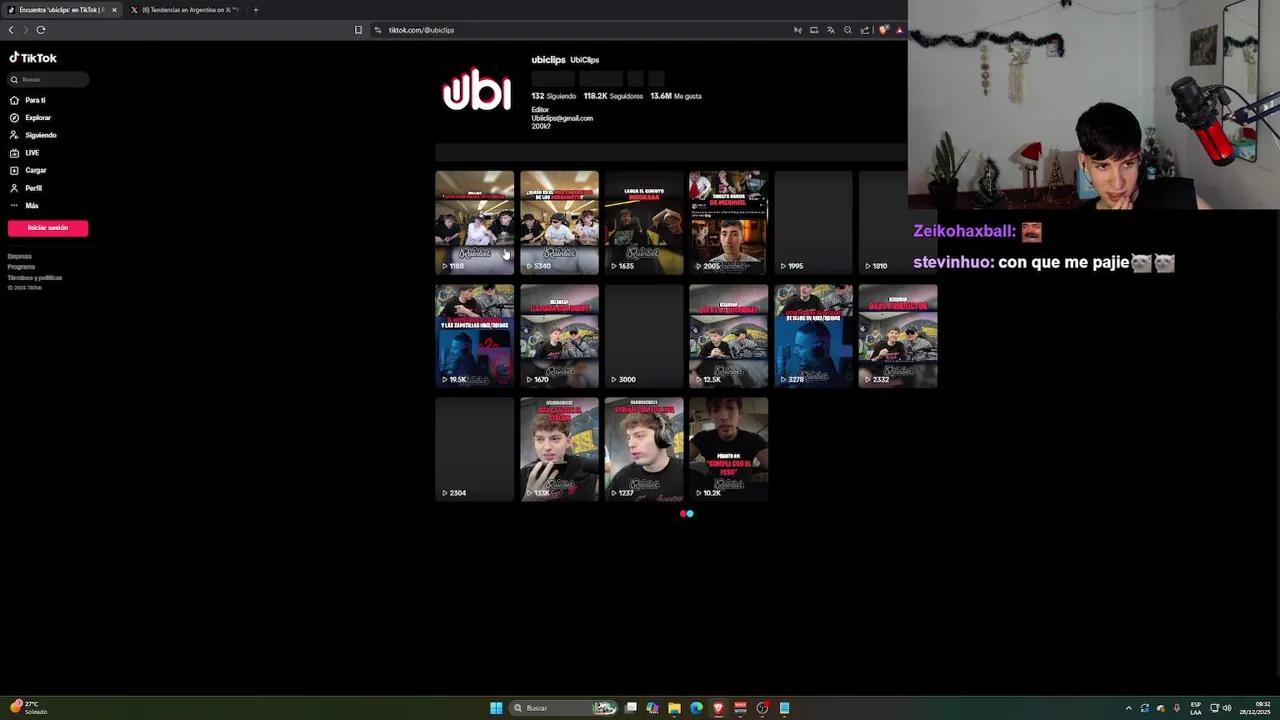Open the video with 12.5K views
This screenshot has height=720, width=1280.
click(728, 336)
